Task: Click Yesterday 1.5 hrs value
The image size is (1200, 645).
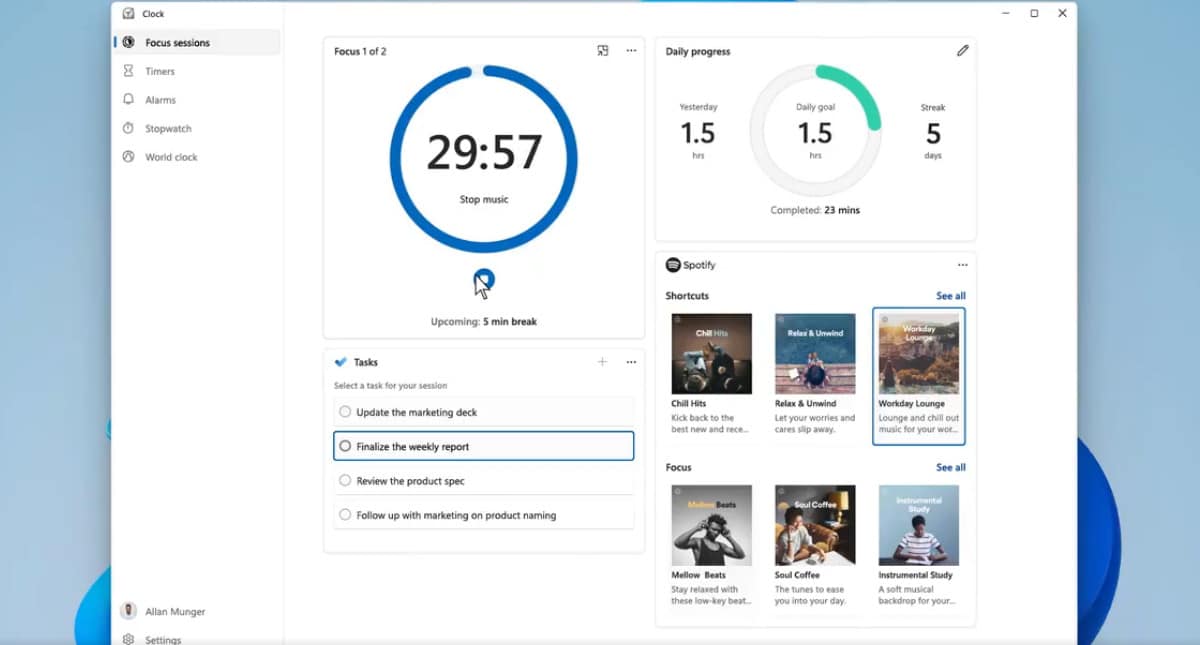Action: 698,132
